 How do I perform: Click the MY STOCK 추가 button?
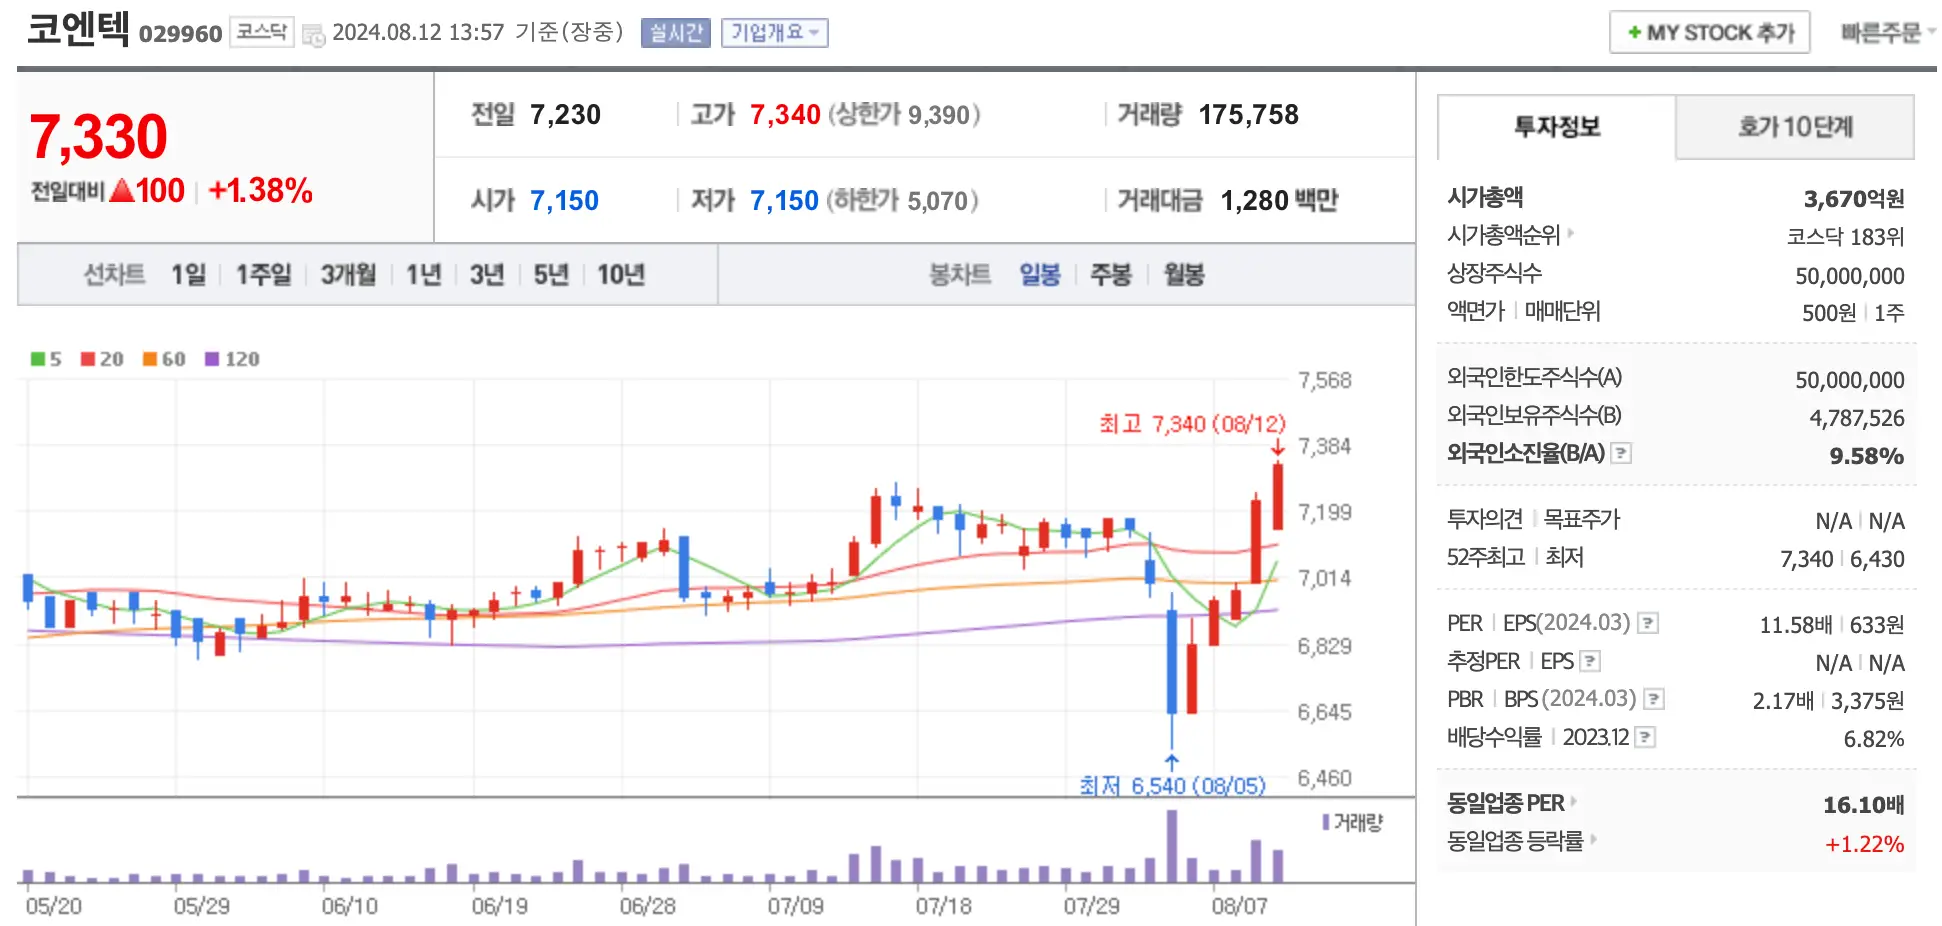(x=1709, y=31)
